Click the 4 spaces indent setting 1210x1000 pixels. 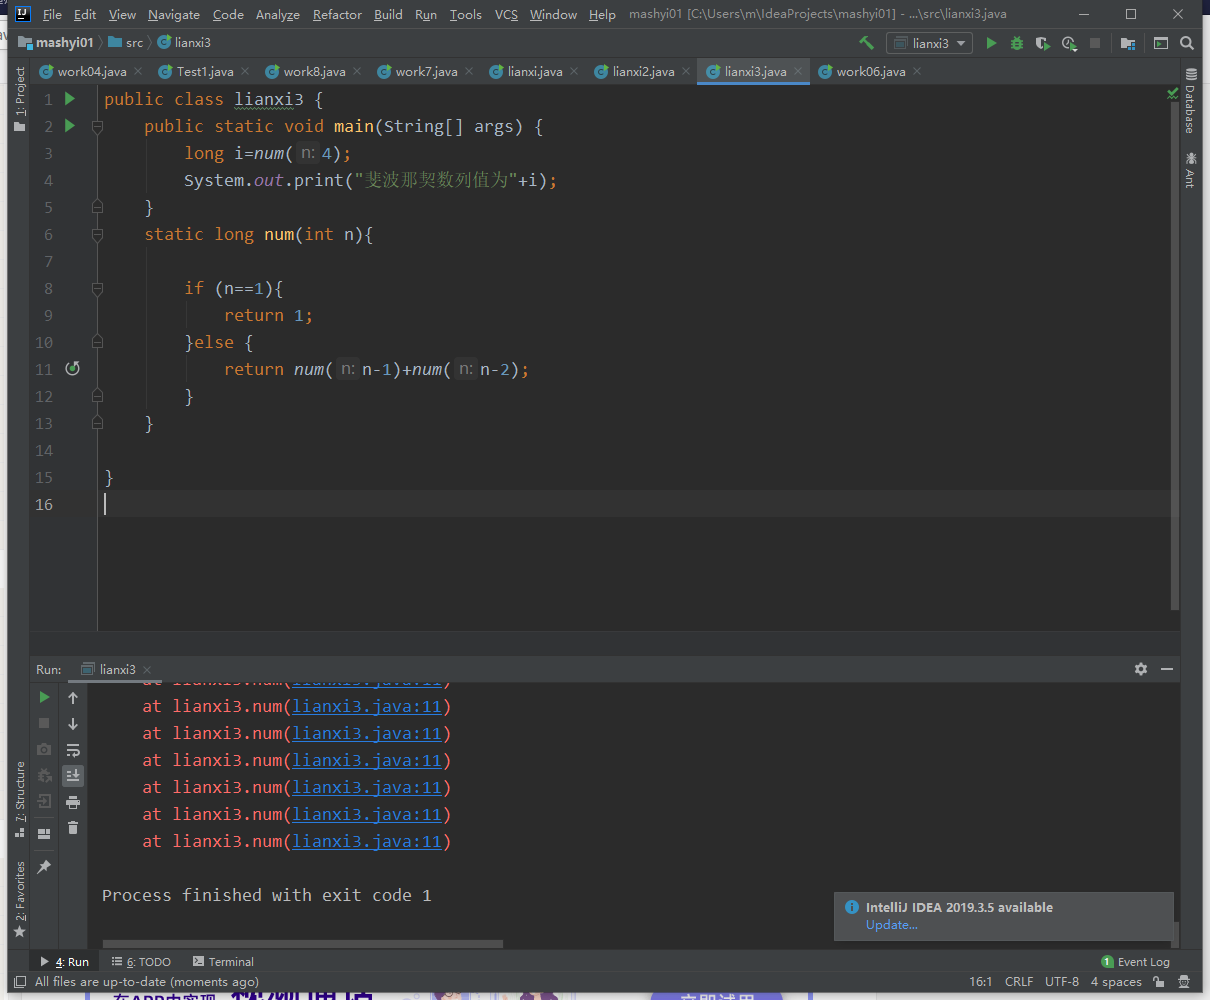[x=1116, y=982]
